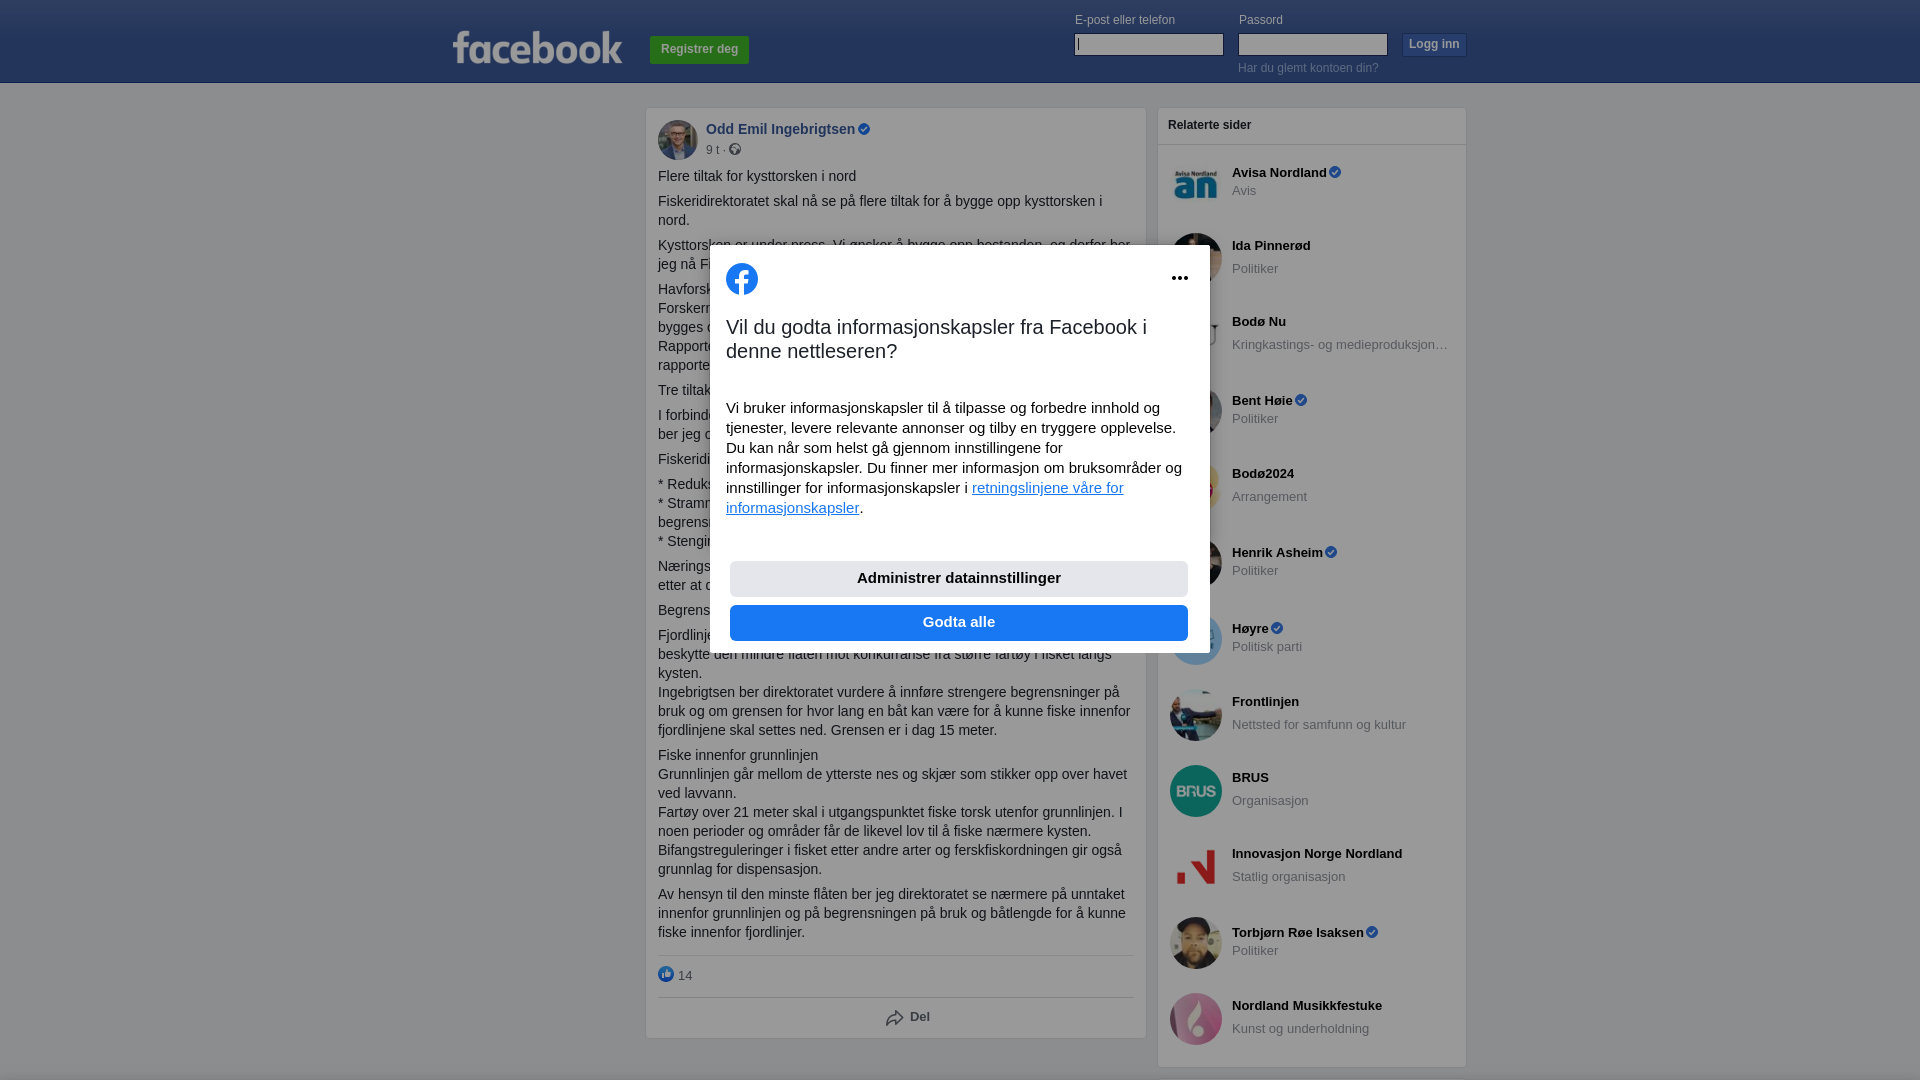Click the Facebook logo in header
The width and height of the screenshot is (1920, 1080).
tap(537, 47)
